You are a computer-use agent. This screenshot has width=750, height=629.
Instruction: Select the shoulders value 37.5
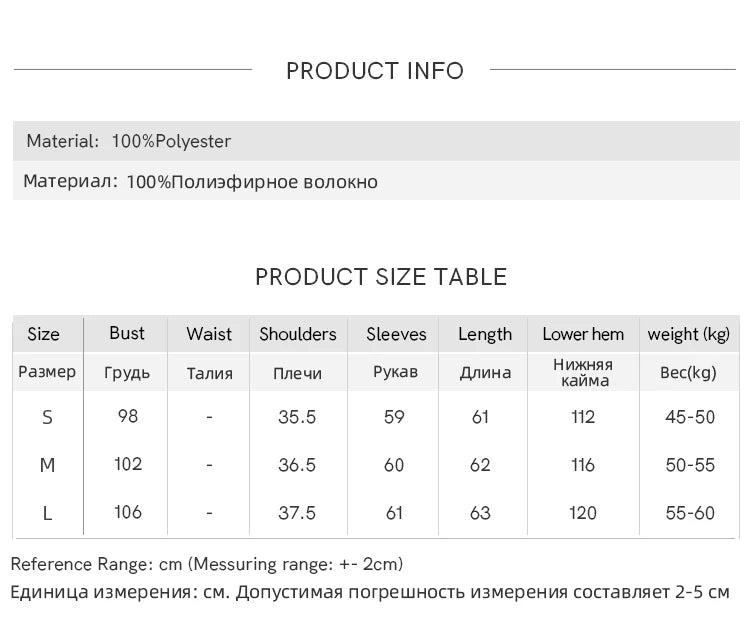pyautogui.click(x=297, y=513)
